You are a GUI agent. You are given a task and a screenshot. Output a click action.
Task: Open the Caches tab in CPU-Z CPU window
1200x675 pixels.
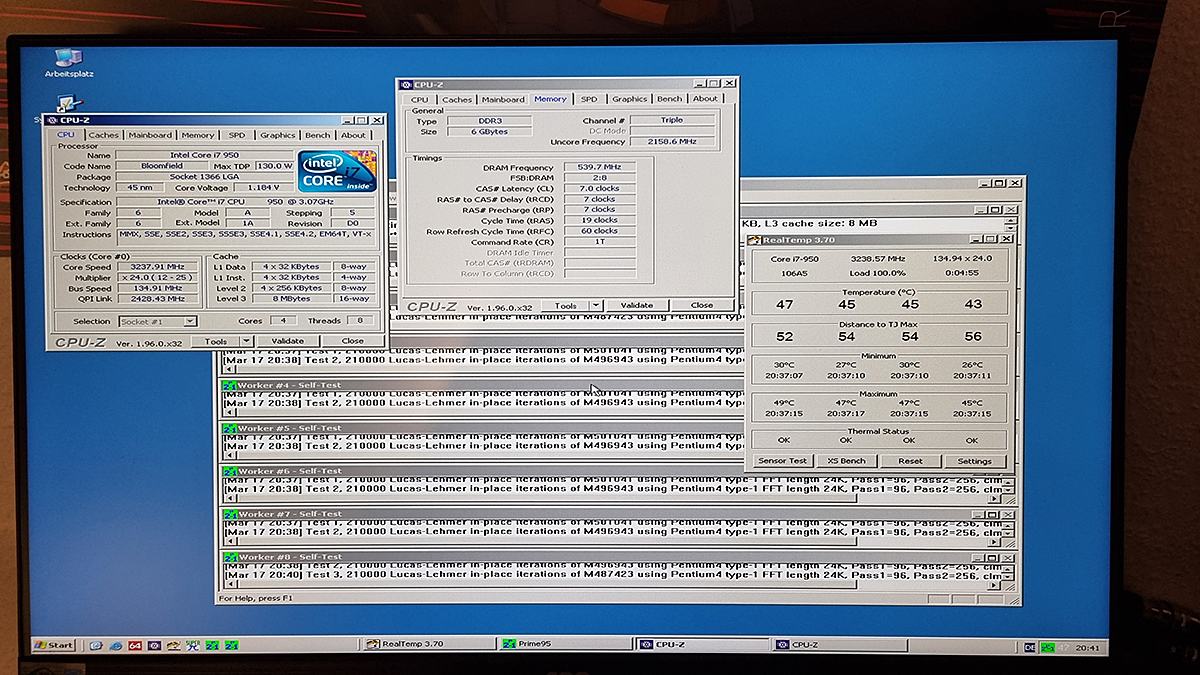[x=103, y=135]
